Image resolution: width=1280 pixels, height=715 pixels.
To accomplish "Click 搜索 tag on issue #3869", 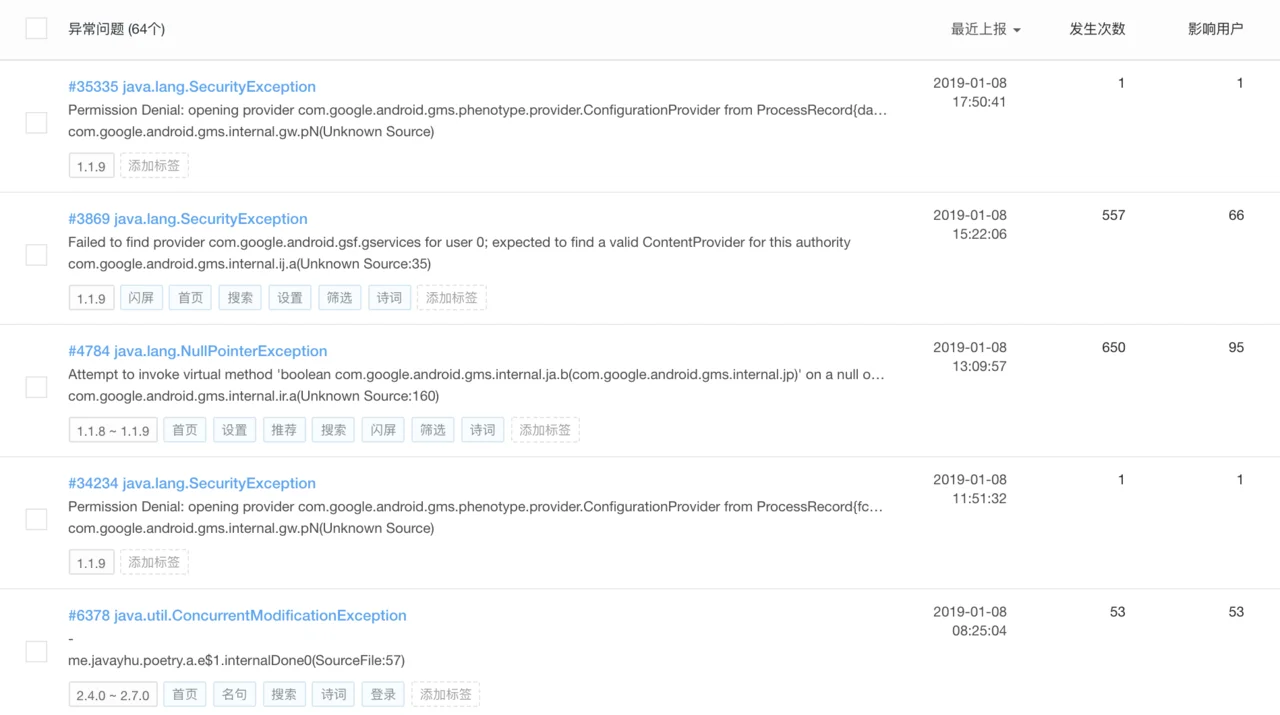I will [x=240, y=298].
